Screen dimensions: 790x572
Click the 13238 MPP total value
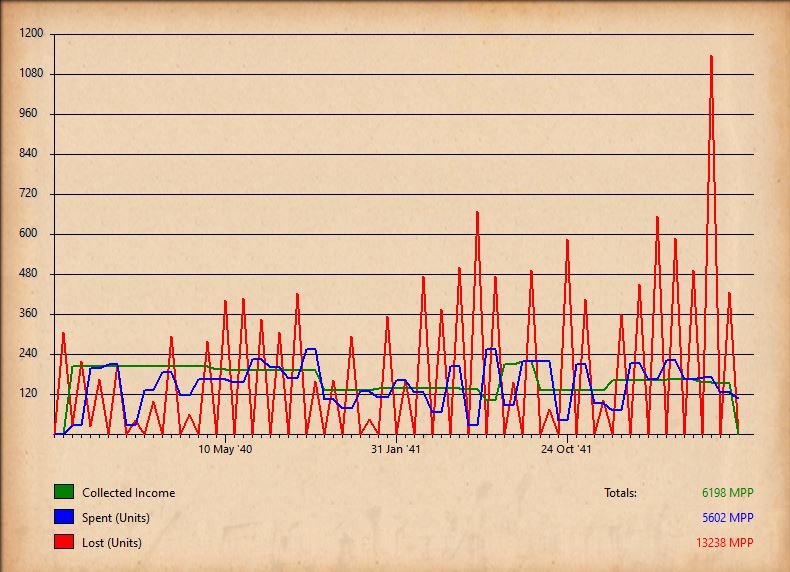pyautogui.click(x=725, y=543)
